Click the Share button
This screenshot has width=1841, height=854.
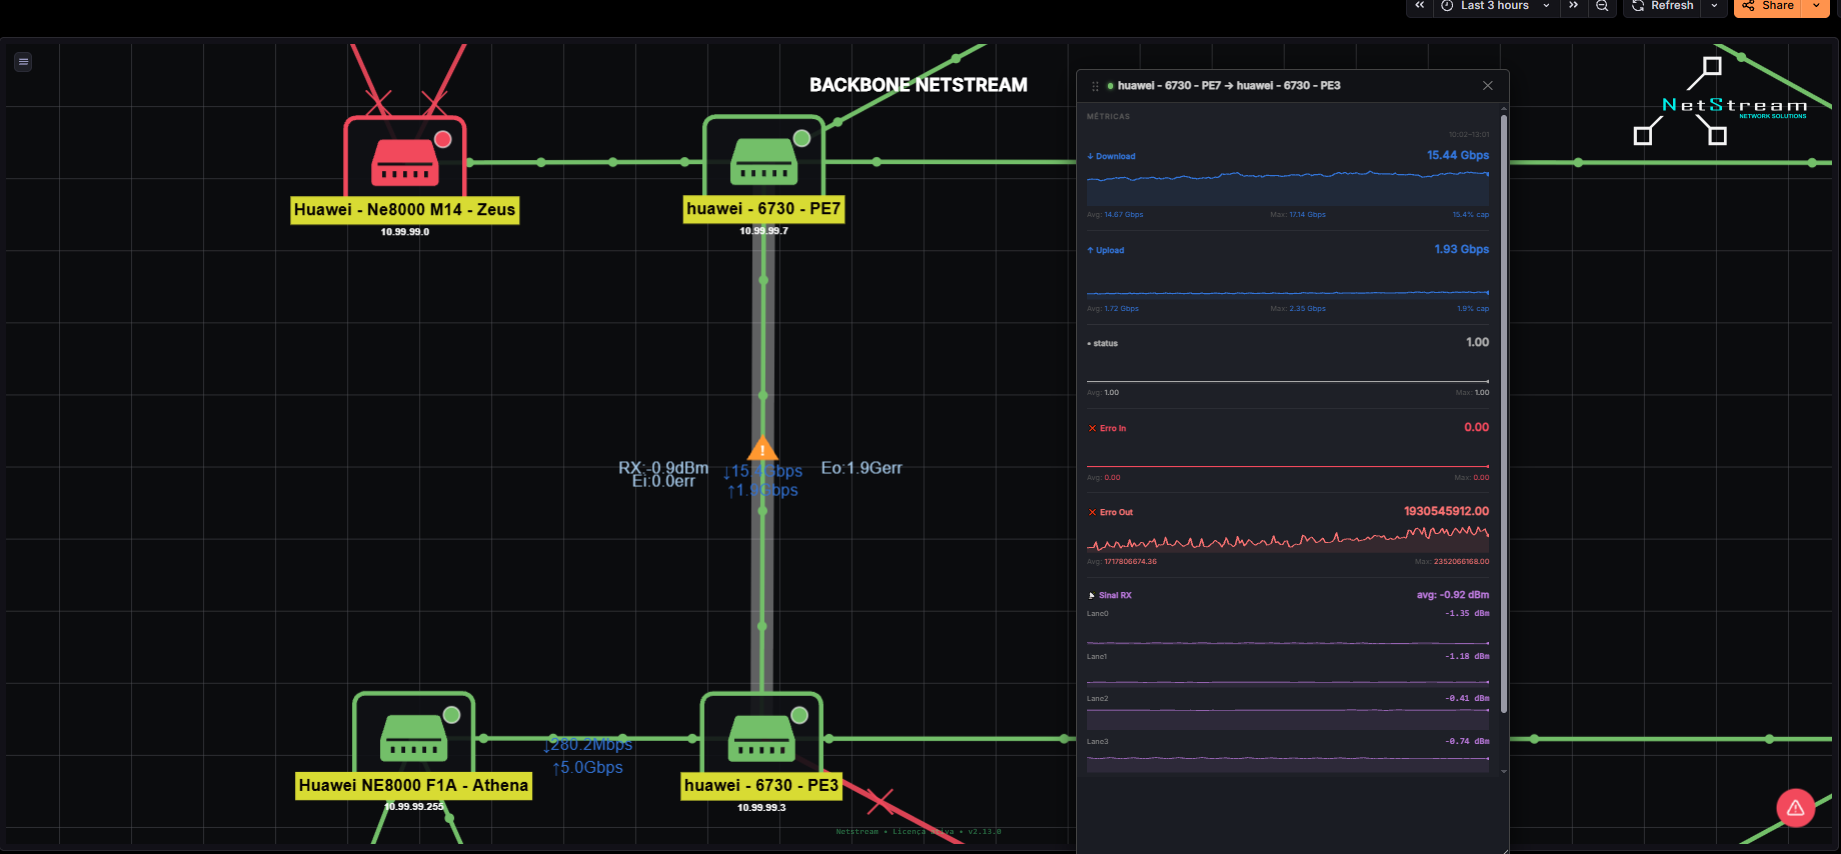(1768, 6)
